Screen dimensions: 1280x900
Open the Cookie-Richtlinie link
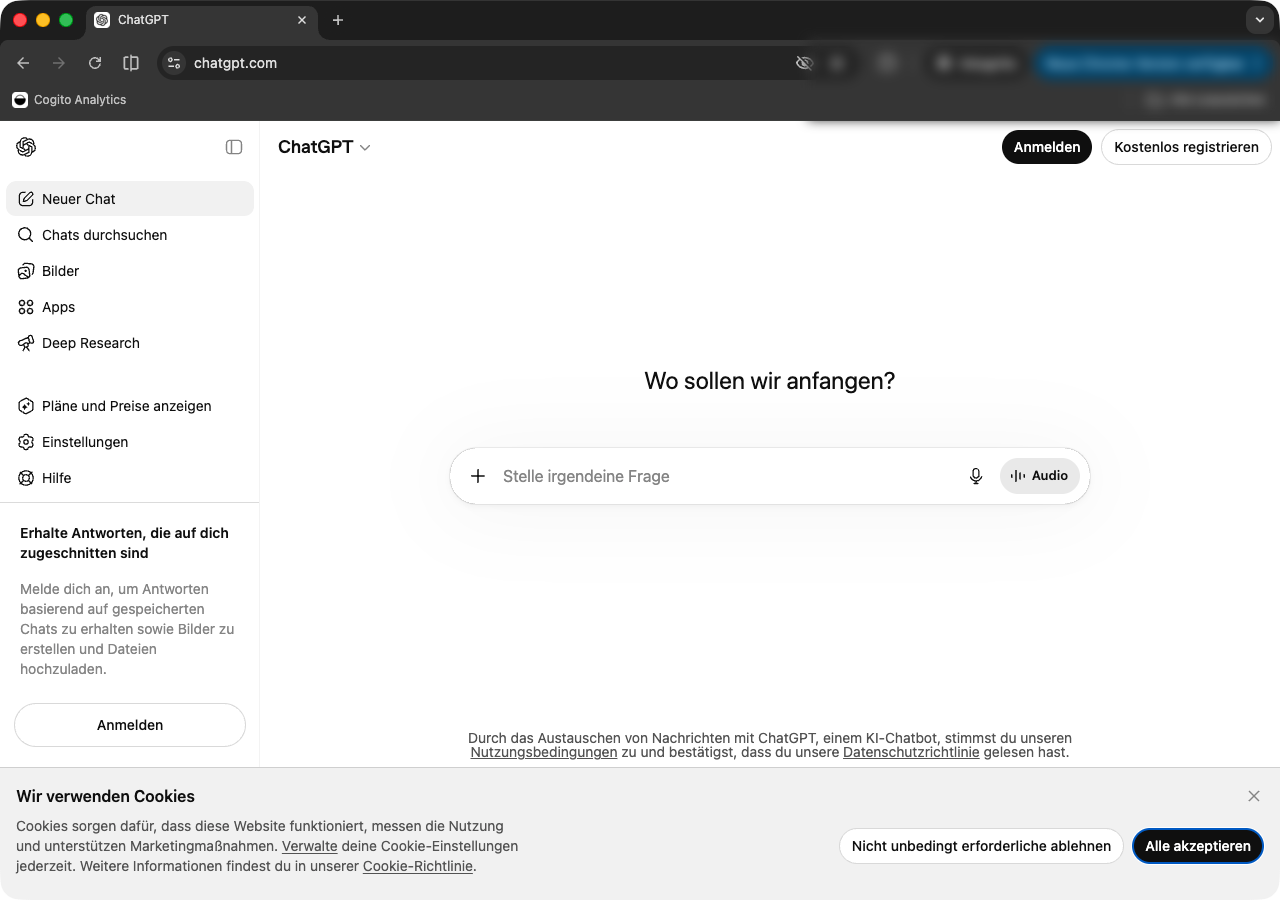(418, 866)
